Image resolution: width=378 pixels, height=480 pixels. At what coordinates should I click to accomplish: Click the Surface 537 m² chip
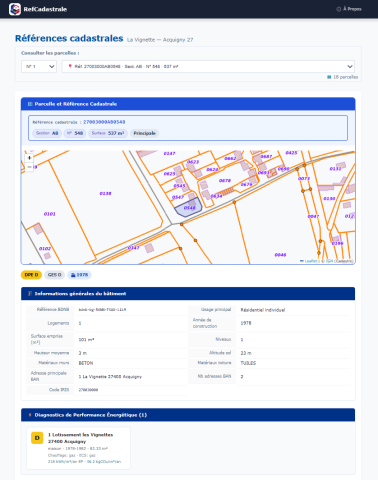coord(108,133)
